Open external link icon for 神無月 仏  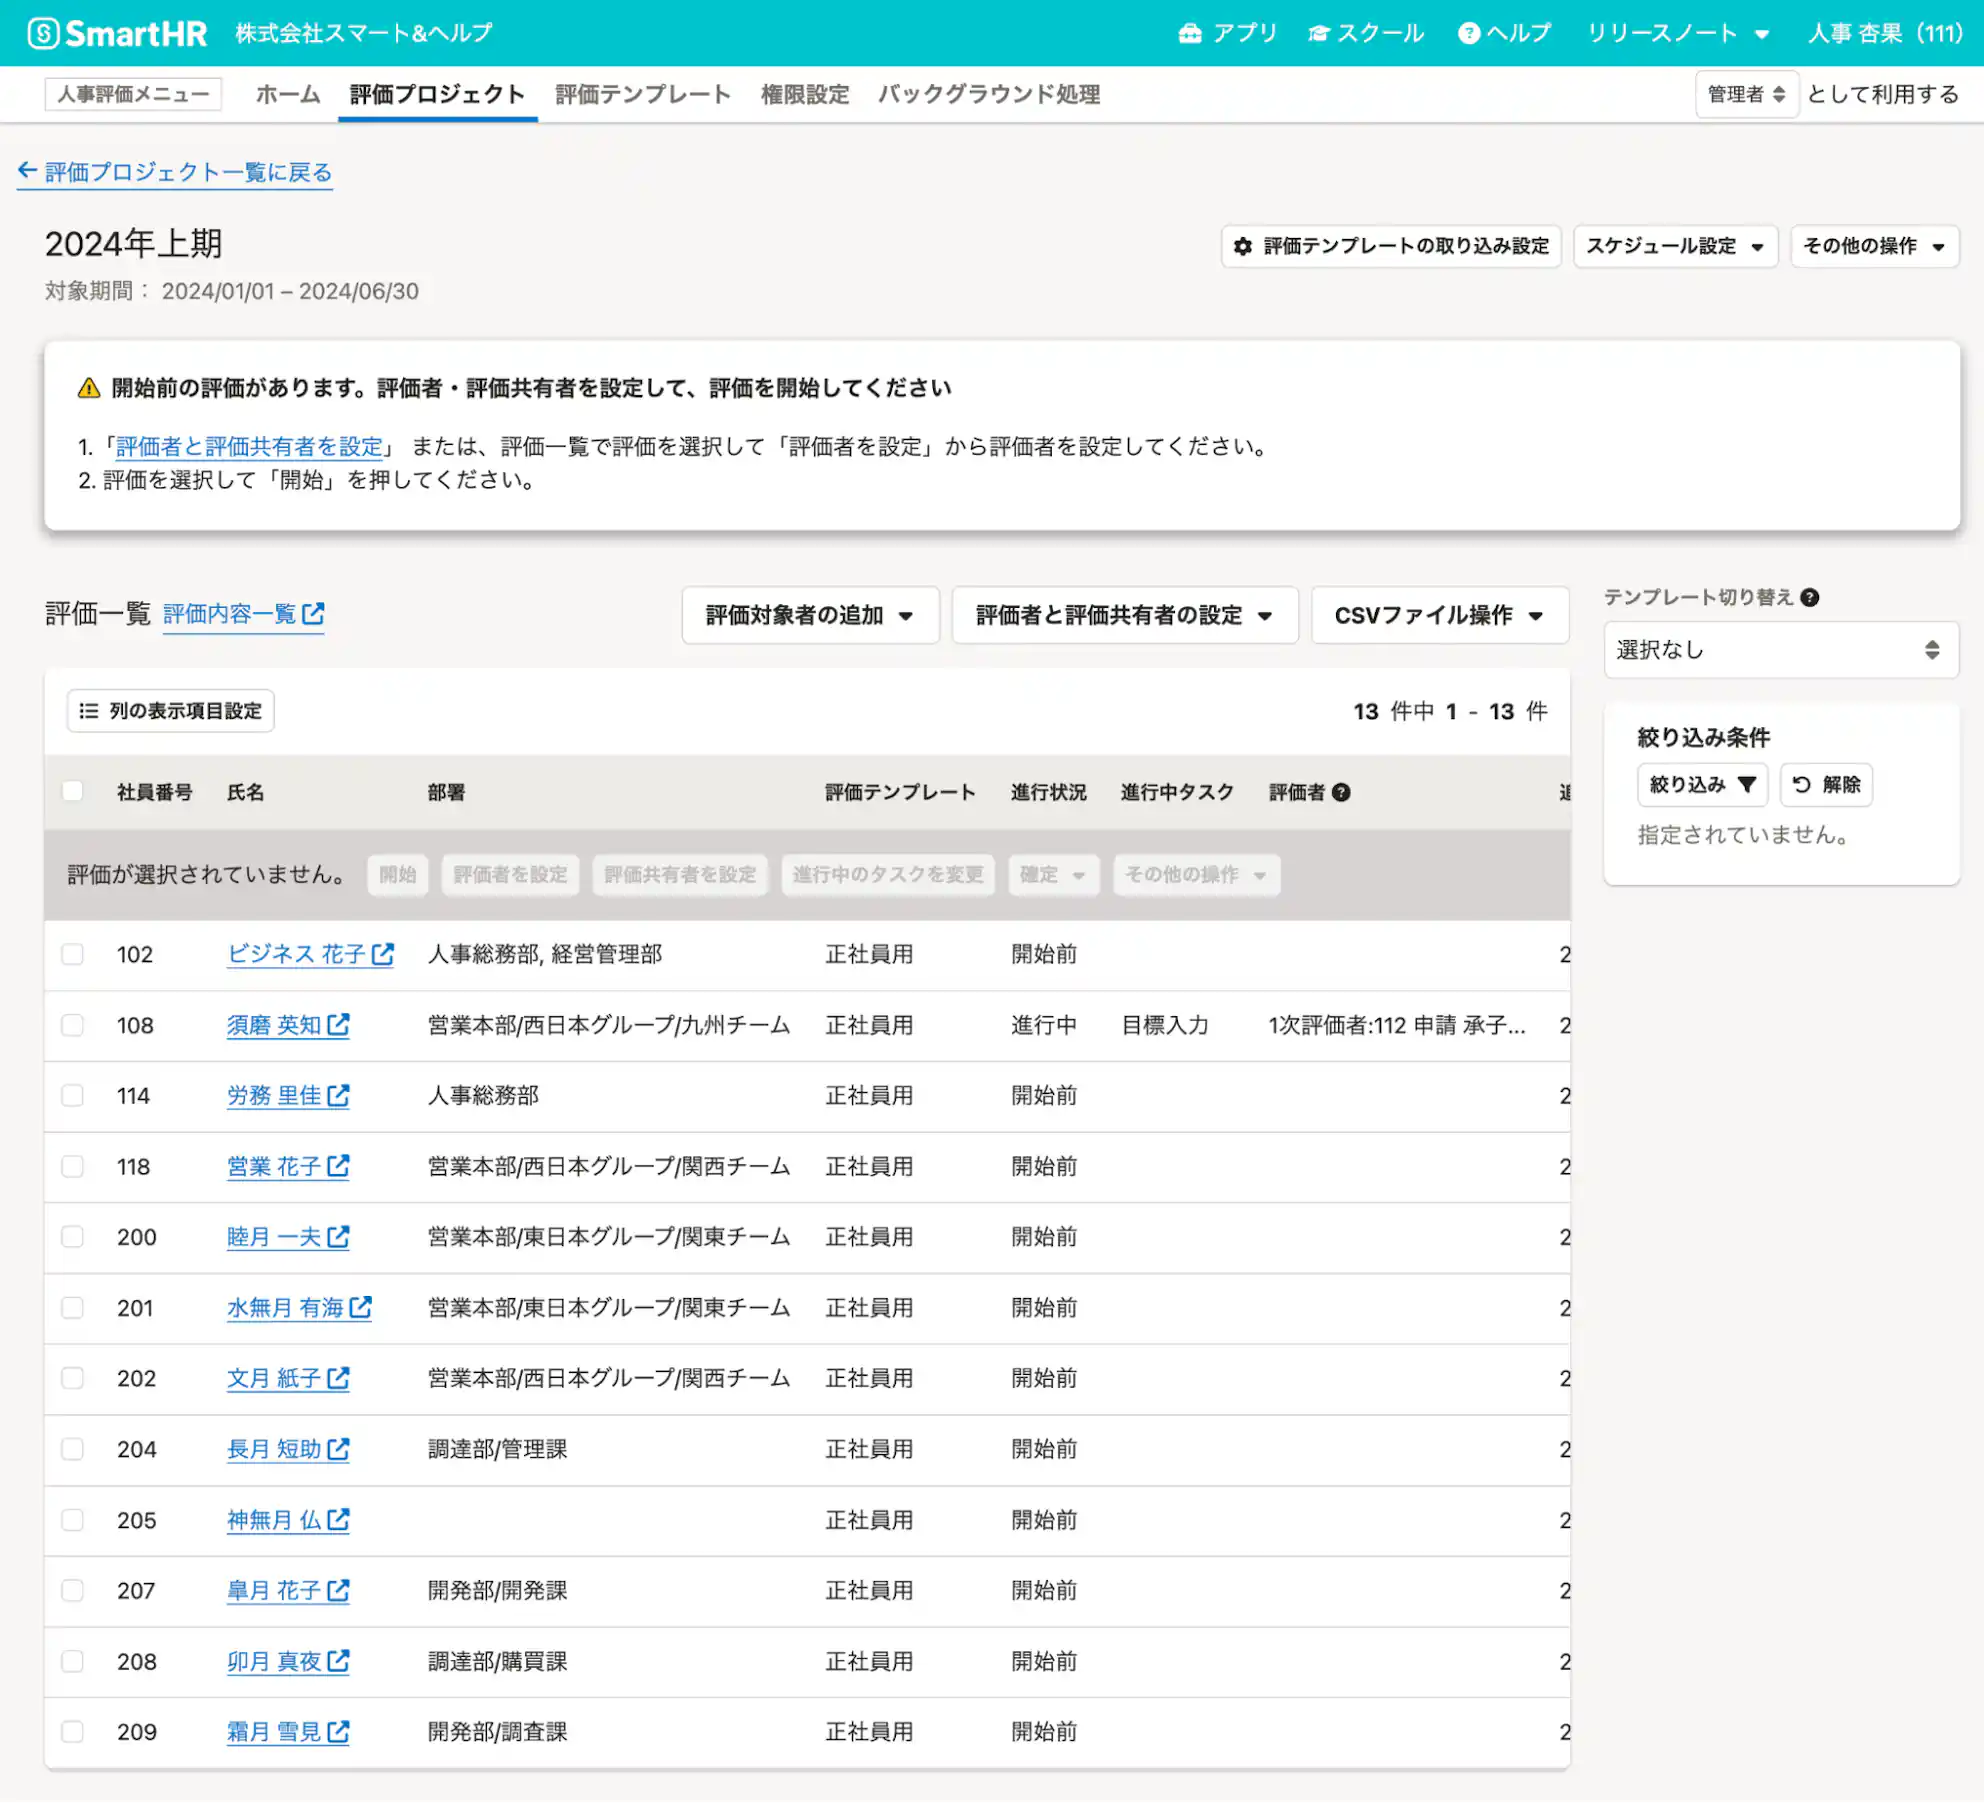coord(338,1520)
